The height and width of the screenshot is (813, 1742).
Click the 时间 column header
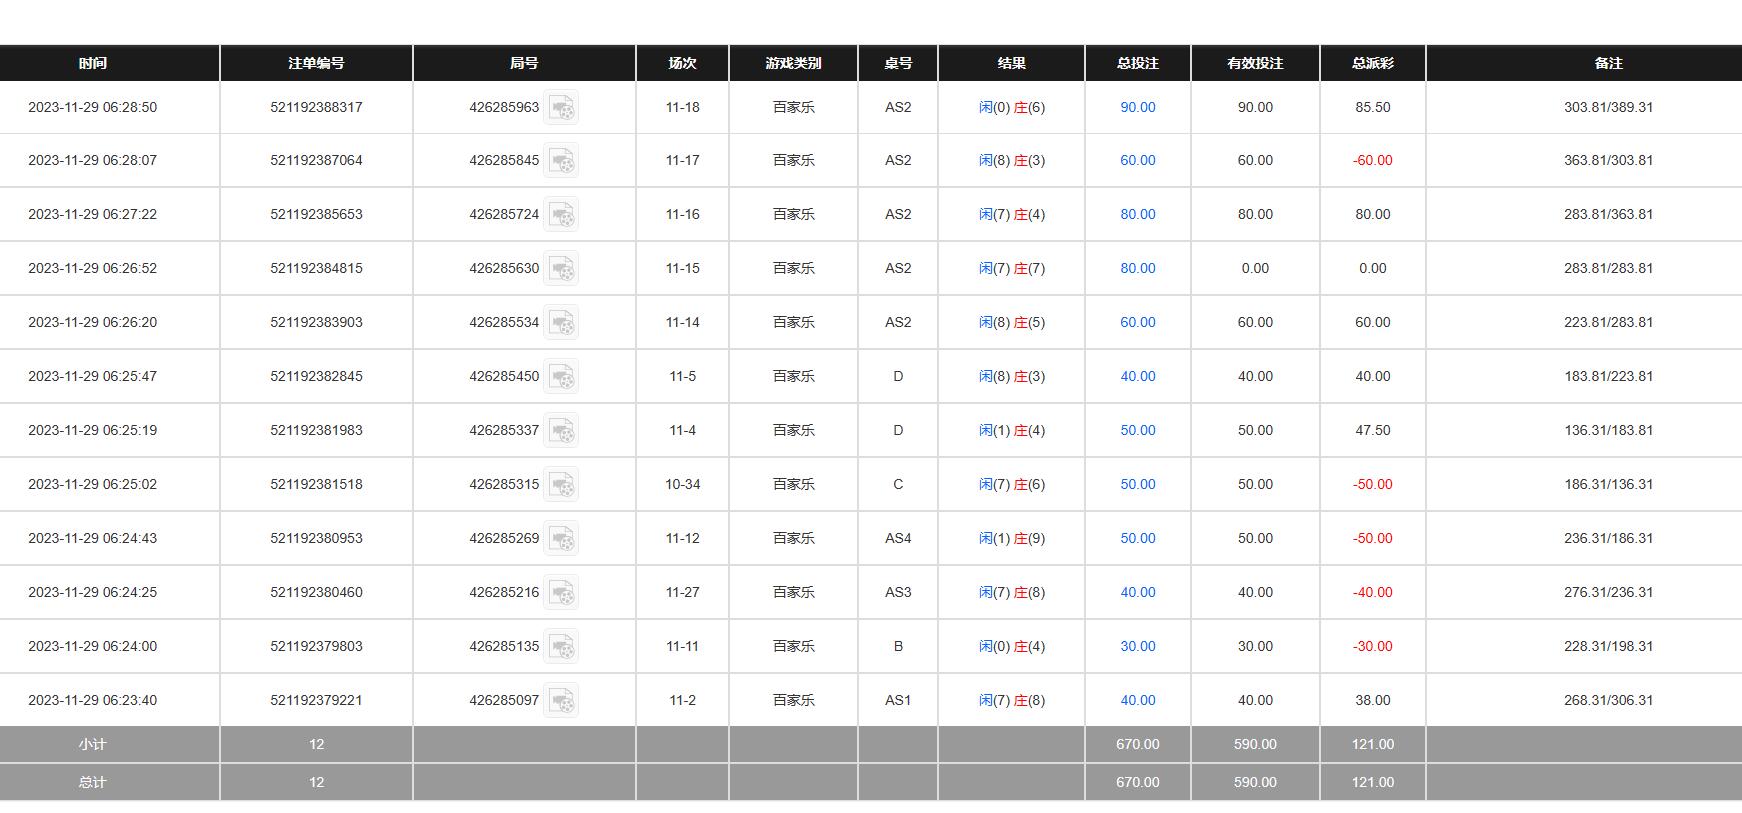[x=93, y=63]
